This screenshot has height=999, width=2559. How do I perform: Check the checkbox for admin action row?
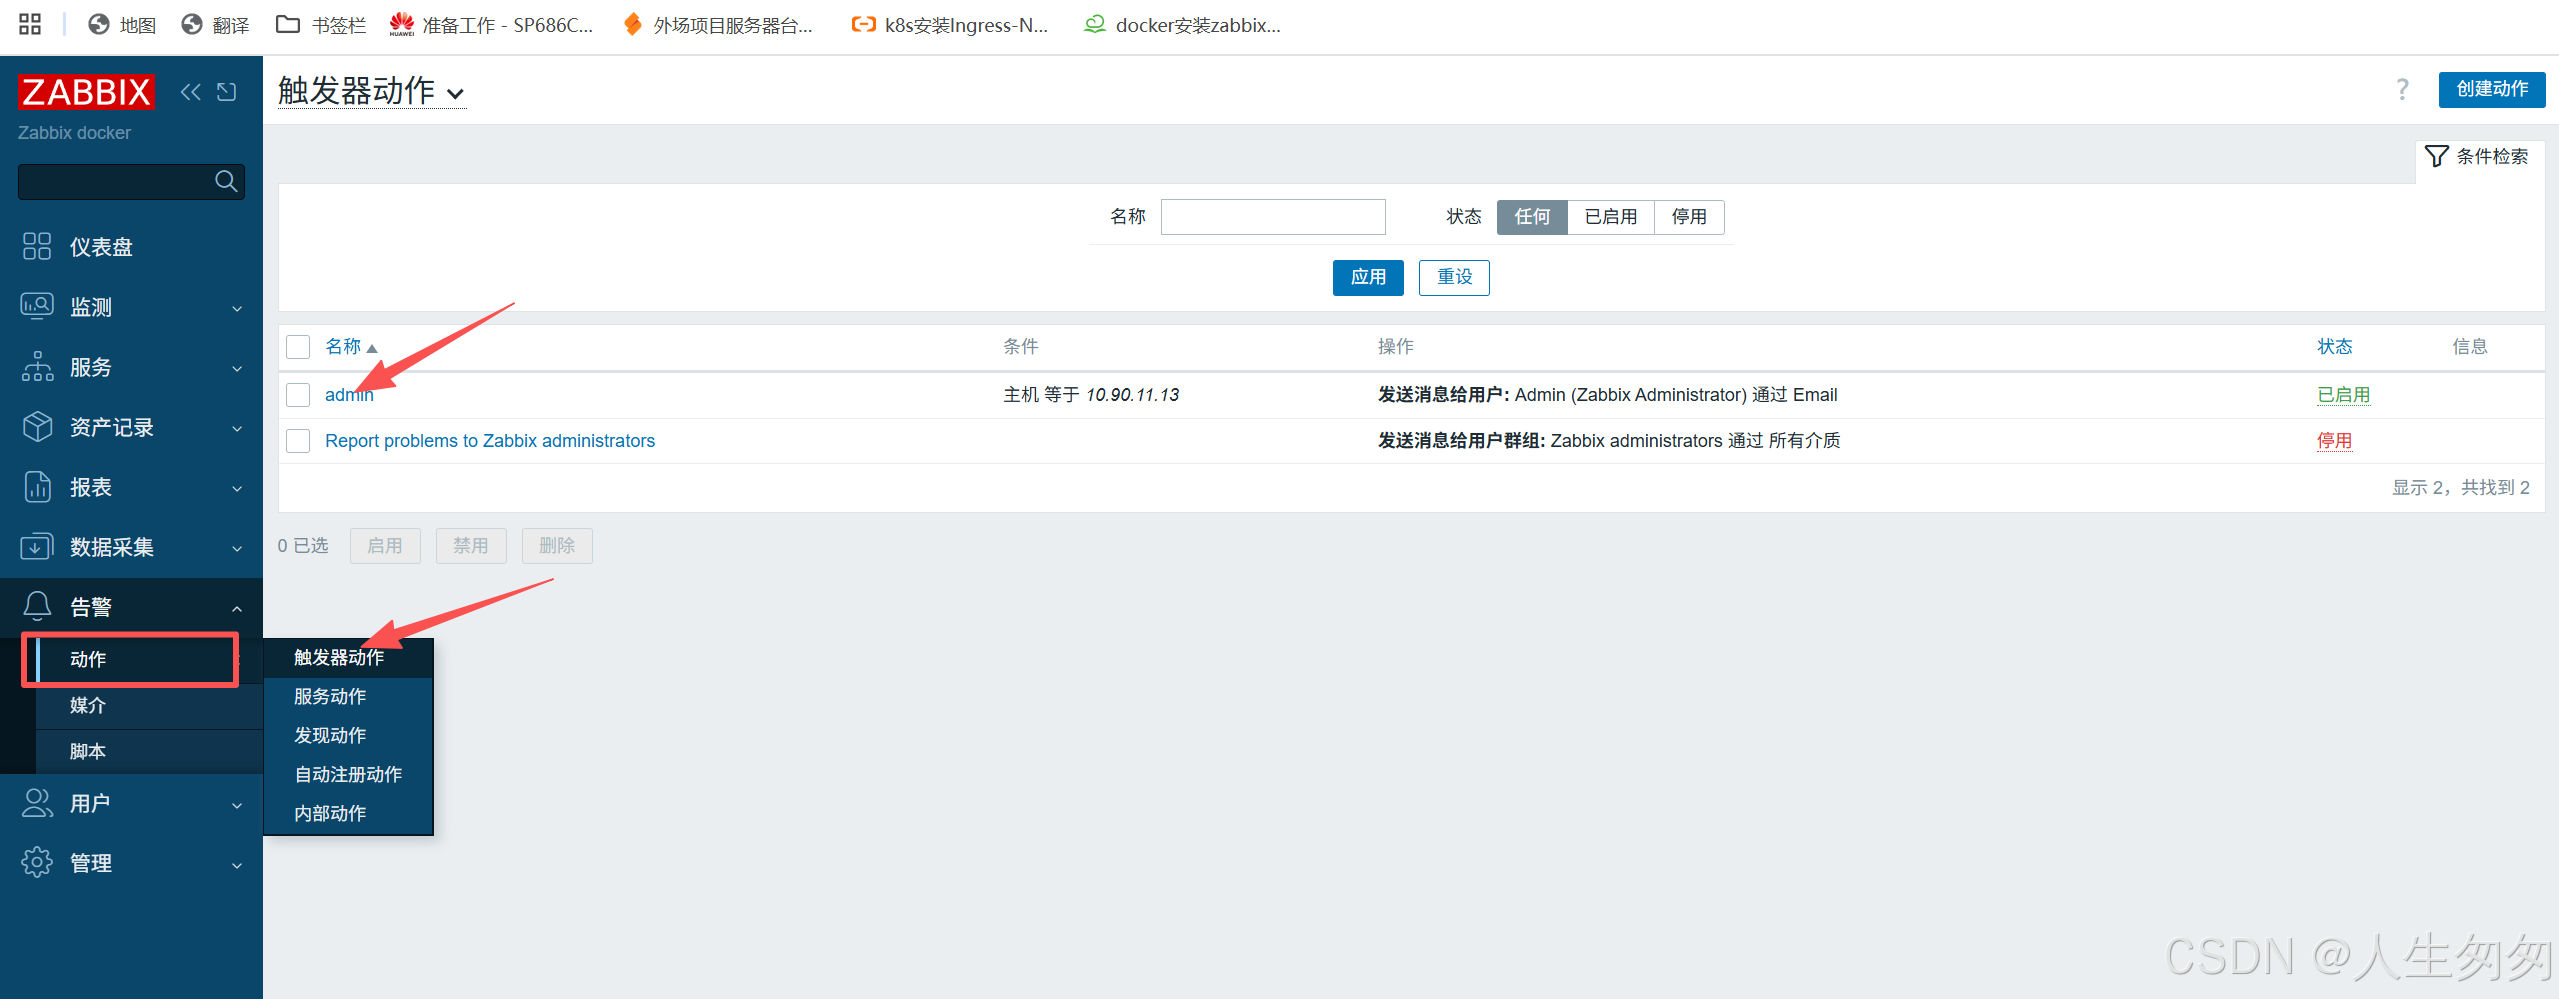pyautogui.click(x=298, y=395)
